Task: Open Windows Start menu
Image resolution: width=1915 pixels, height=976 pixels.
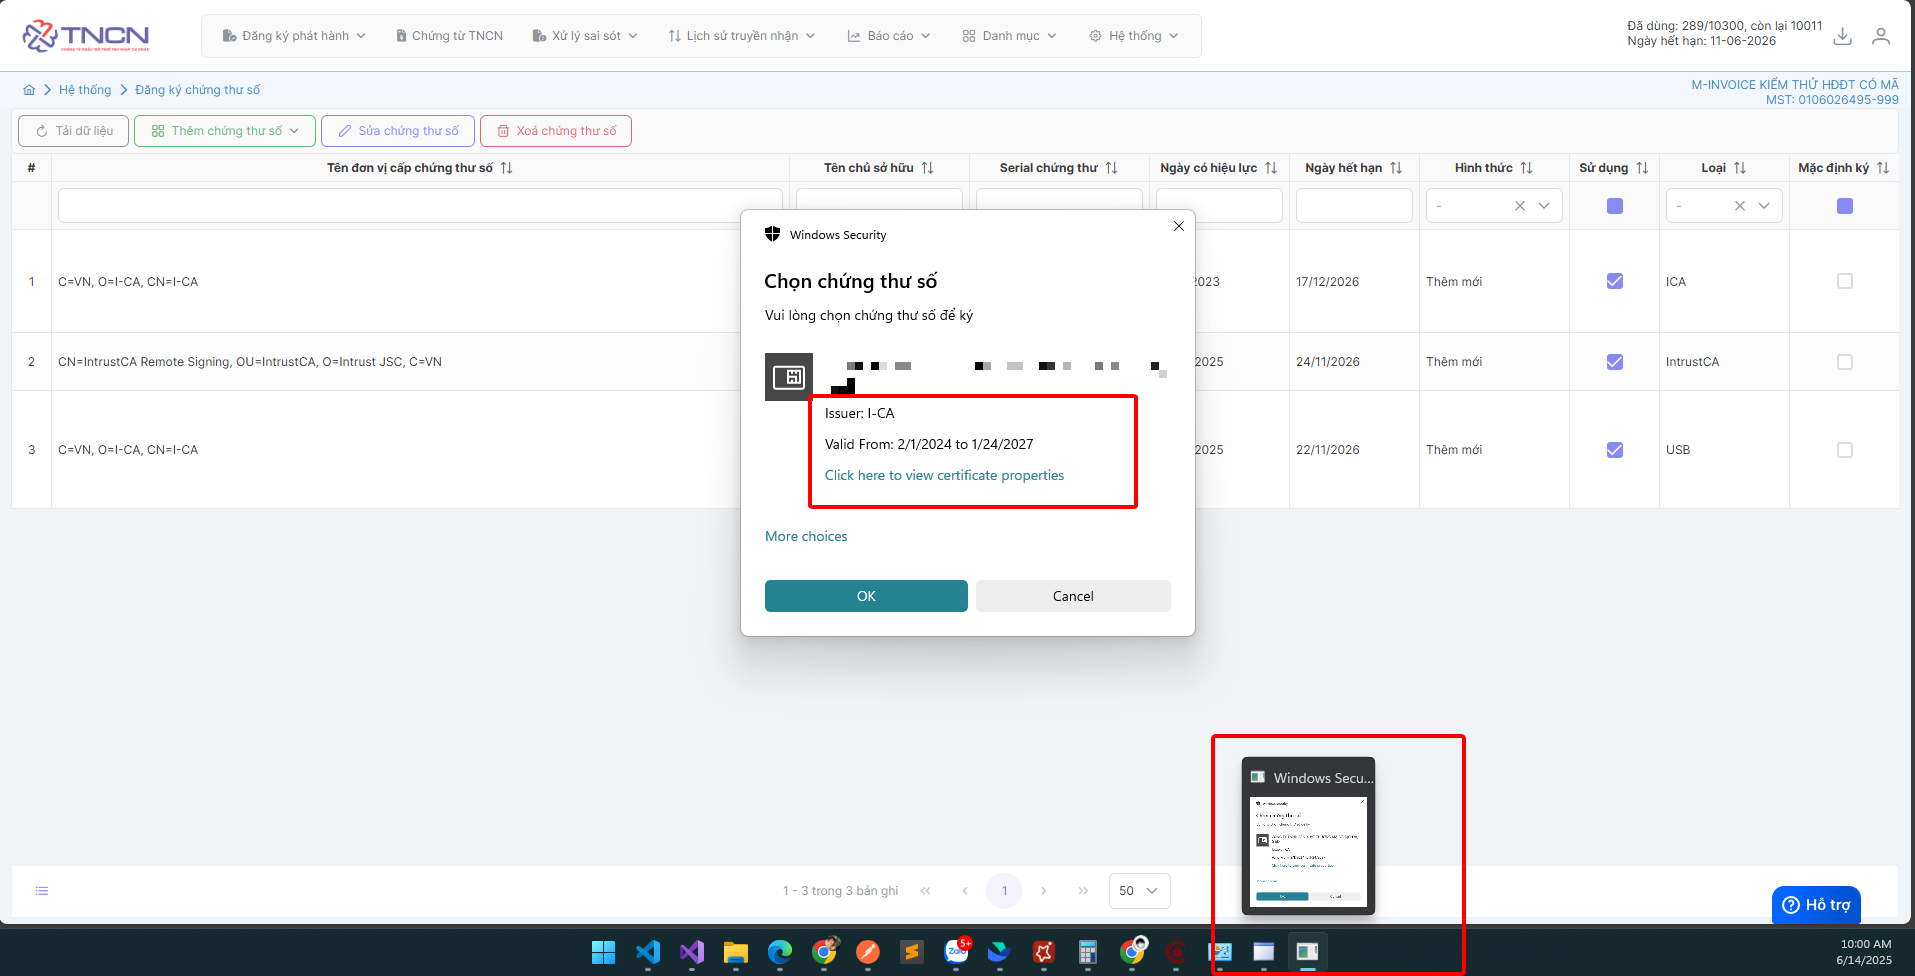Action: pos(603,952)
